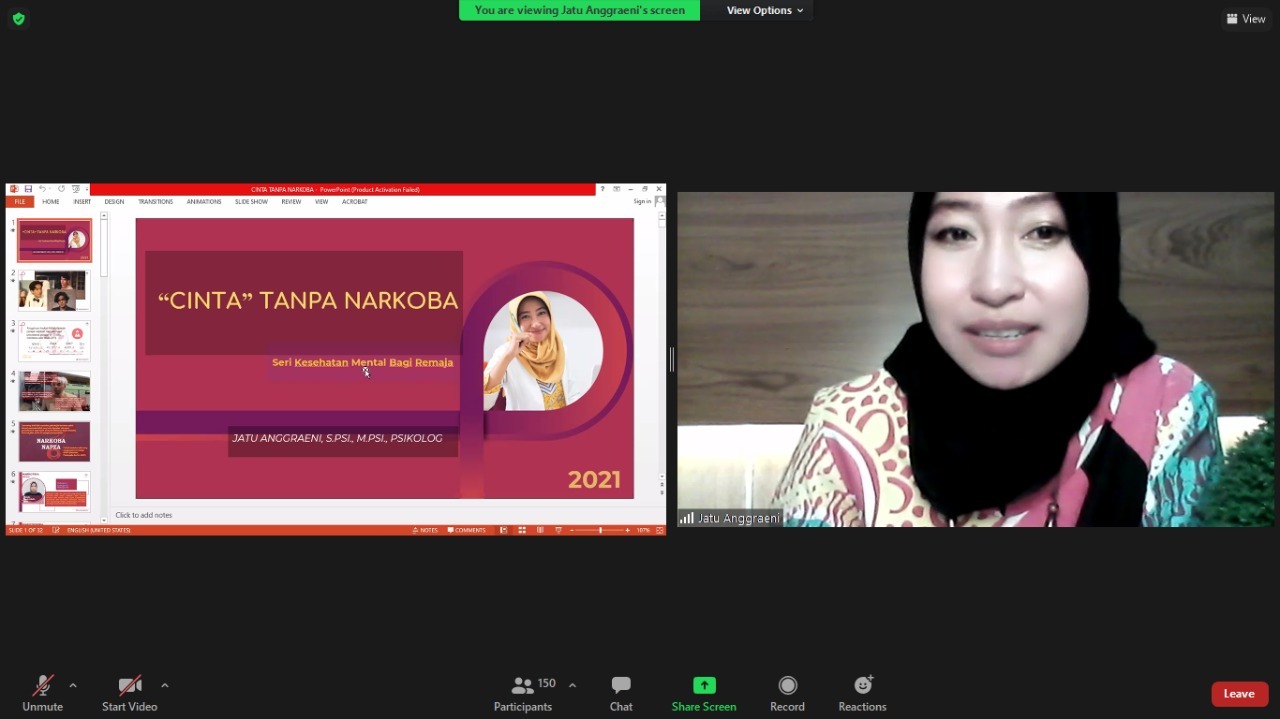Open the Participants panel
Image resolution: width=1280 pixels, height=719 pixels.
point(523,693)
